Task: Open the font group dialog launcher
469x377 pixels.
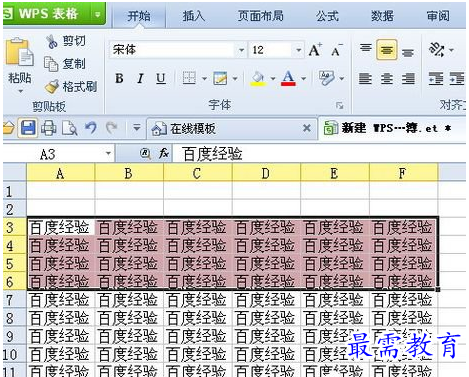Action: 340,106
